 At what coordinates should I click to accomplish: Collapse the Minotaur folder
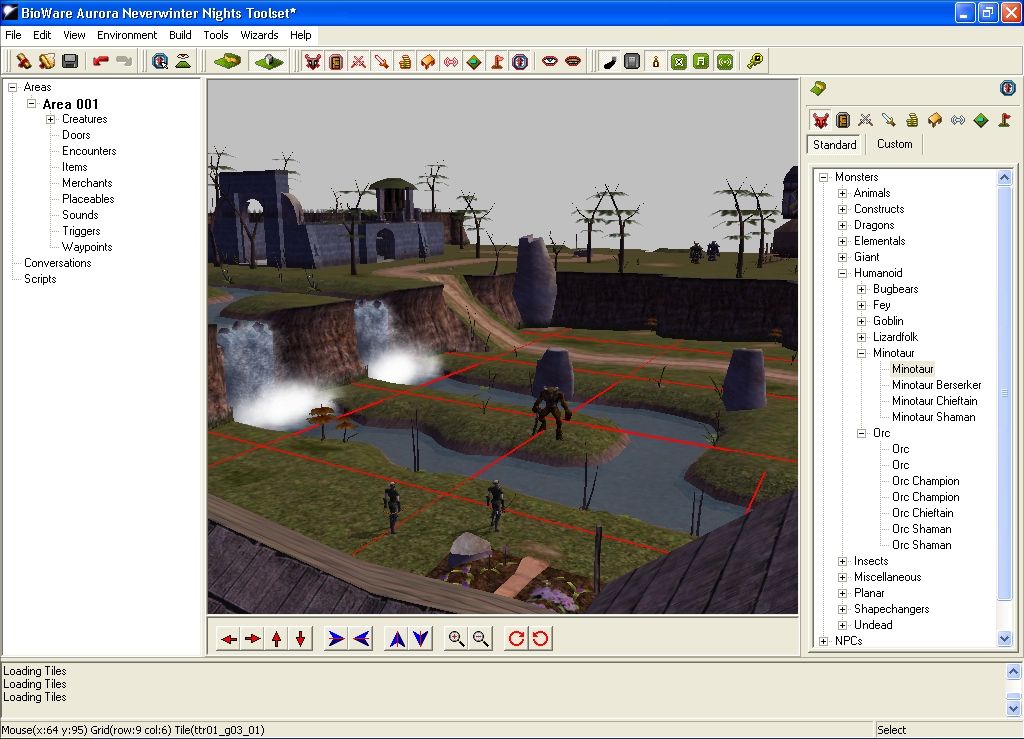pyautogui.click(x=862, y=353)
